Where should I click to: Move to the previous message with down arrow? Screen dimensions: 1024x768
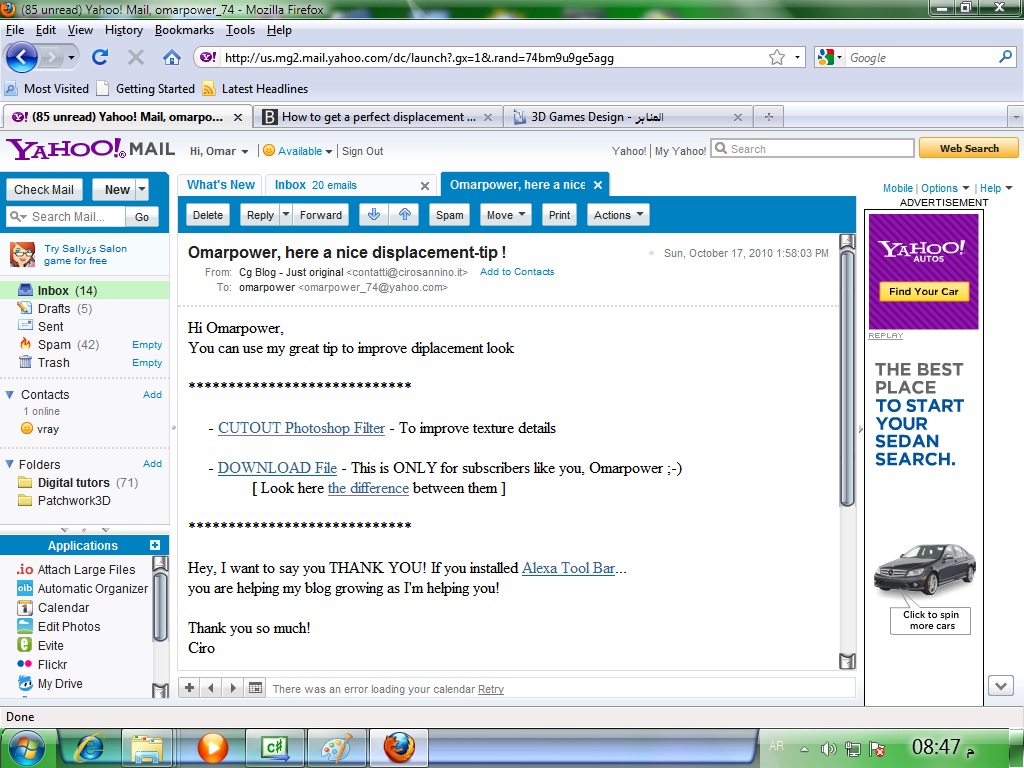(374, 214)
